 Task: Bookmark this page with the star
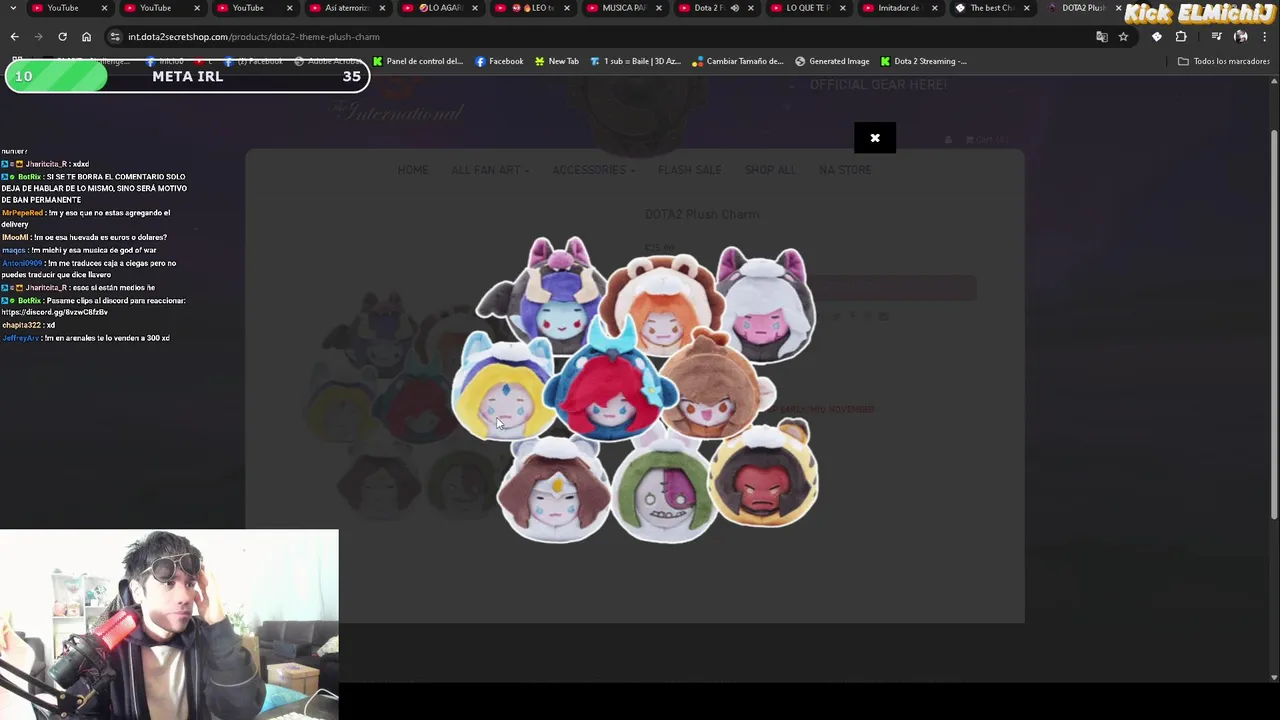(x=1123, y=37)
